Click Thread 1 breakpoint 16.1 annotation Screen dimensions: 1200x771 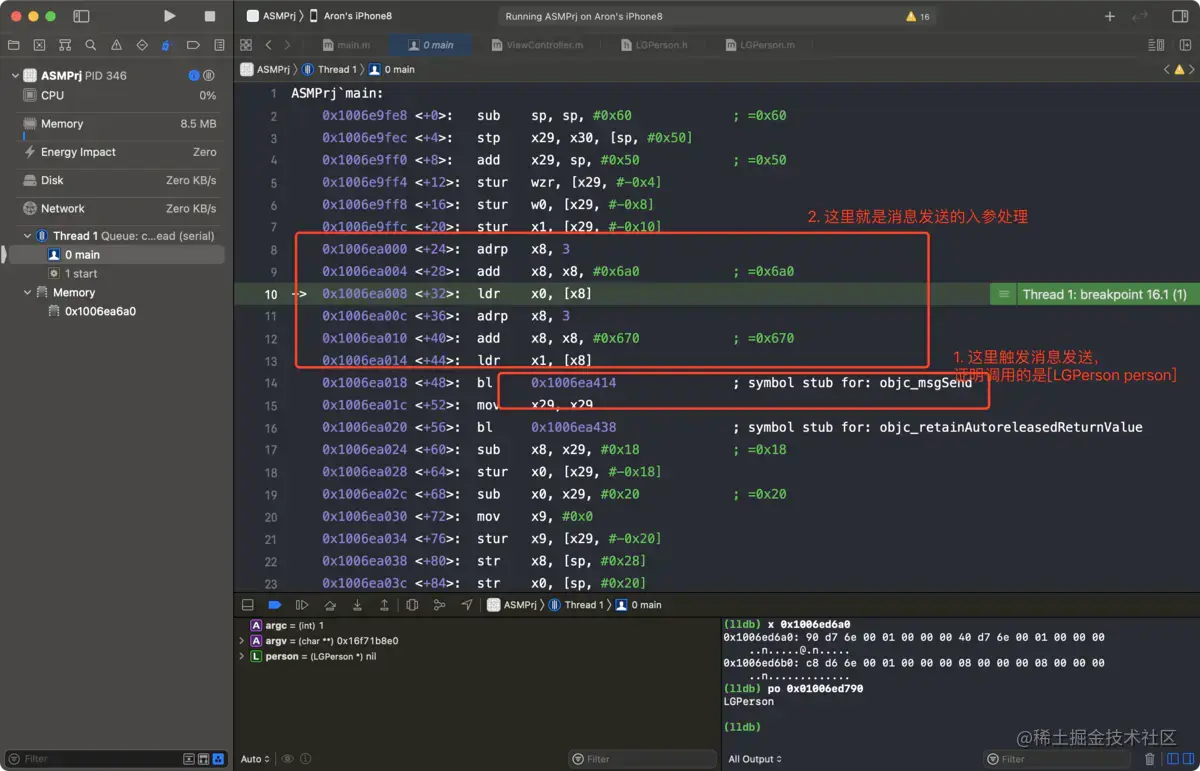click(1104, 294)
